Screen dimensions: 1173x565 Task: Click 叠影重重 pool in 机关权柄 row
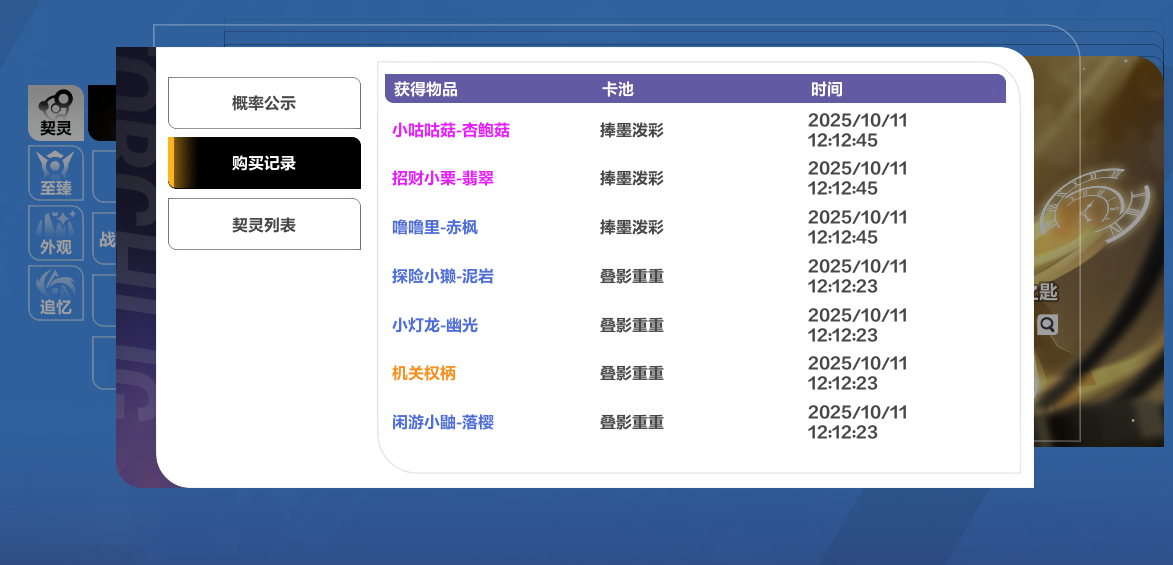tap(631, 373)
